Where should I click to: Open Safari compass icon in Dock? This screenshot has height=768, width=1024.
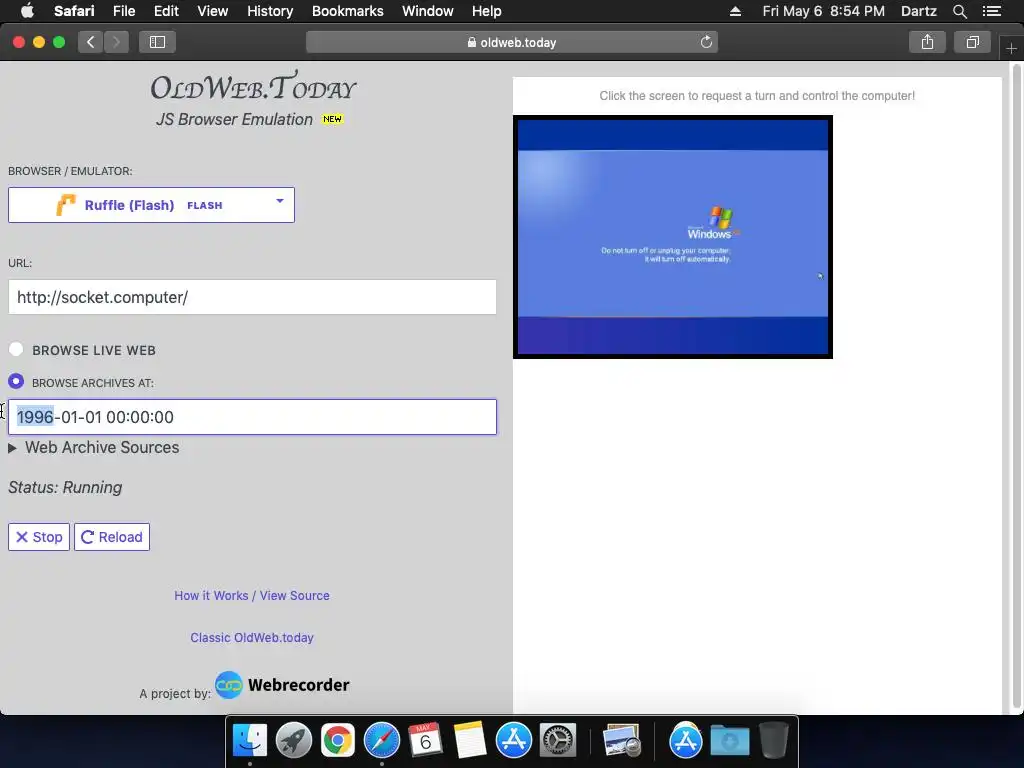[x=381, y=741]
